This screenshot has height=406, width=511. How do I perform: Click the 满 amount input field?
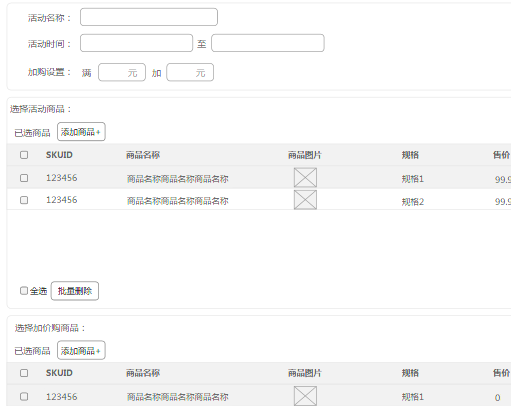(x=122, y=72)
